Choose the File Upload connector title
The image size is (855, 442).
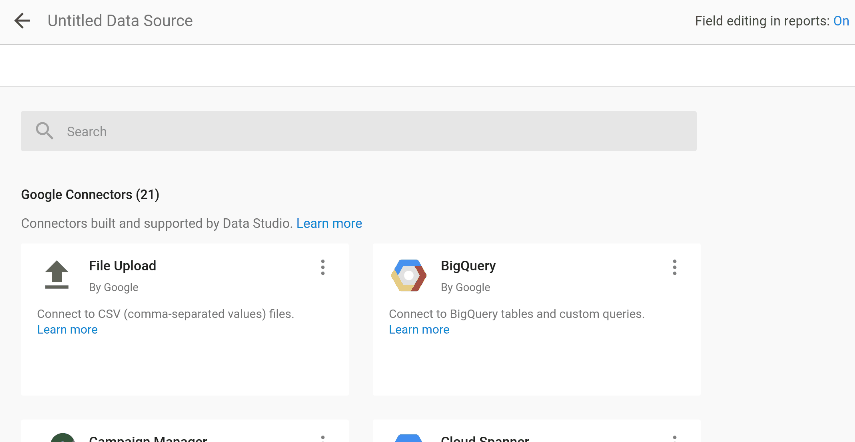(122, 266)
